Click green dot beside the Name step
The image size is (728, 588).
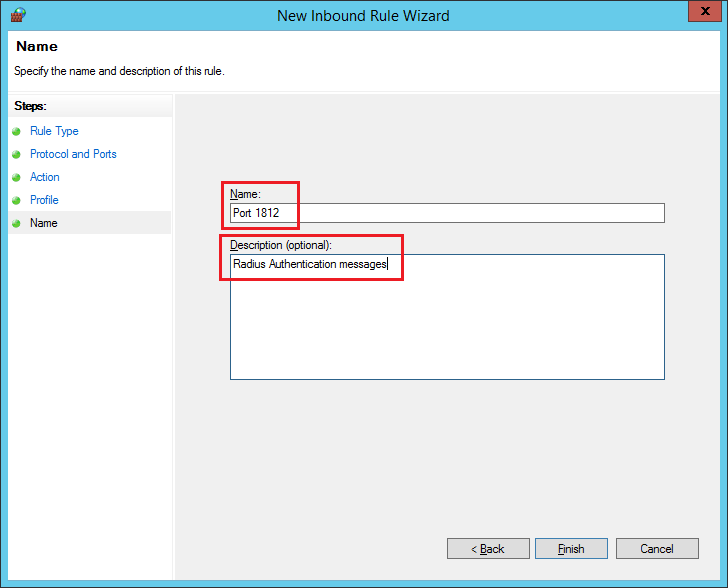(17, 223)
